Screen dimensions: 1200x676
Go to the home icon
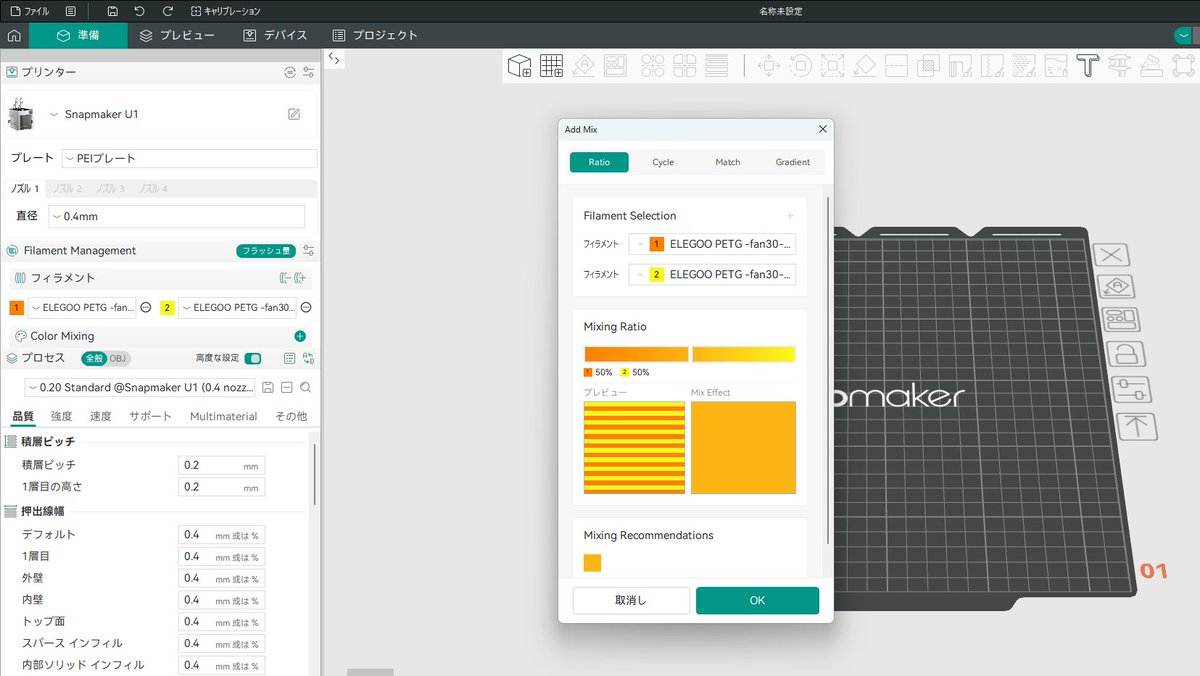[x=14, y=35]
